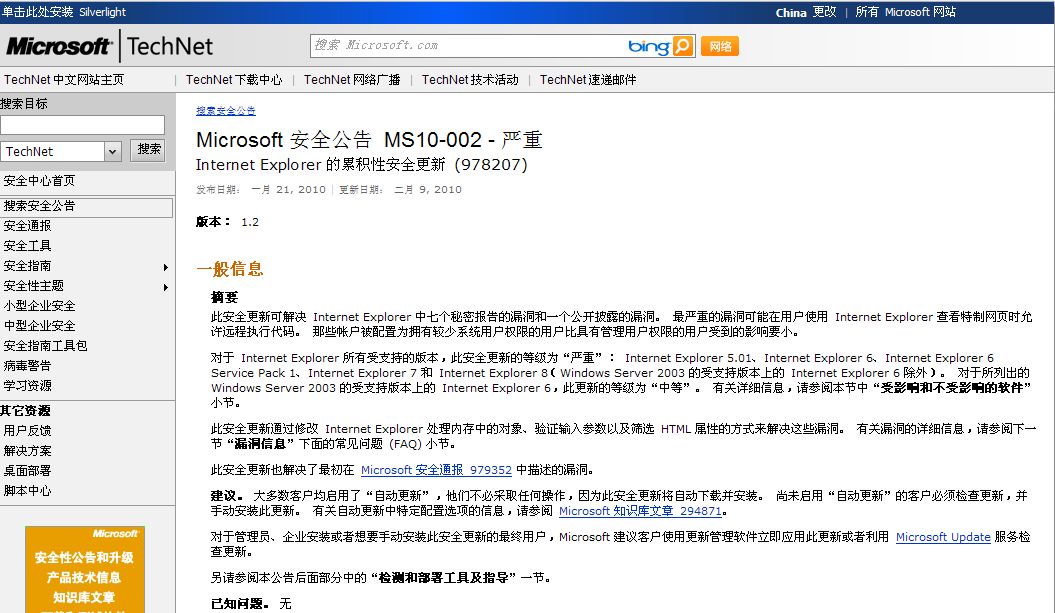The width and height of the screenshot is (1055, 613).
Task: Open 脚本中心 in the sidebar
Action: [27, 491]
